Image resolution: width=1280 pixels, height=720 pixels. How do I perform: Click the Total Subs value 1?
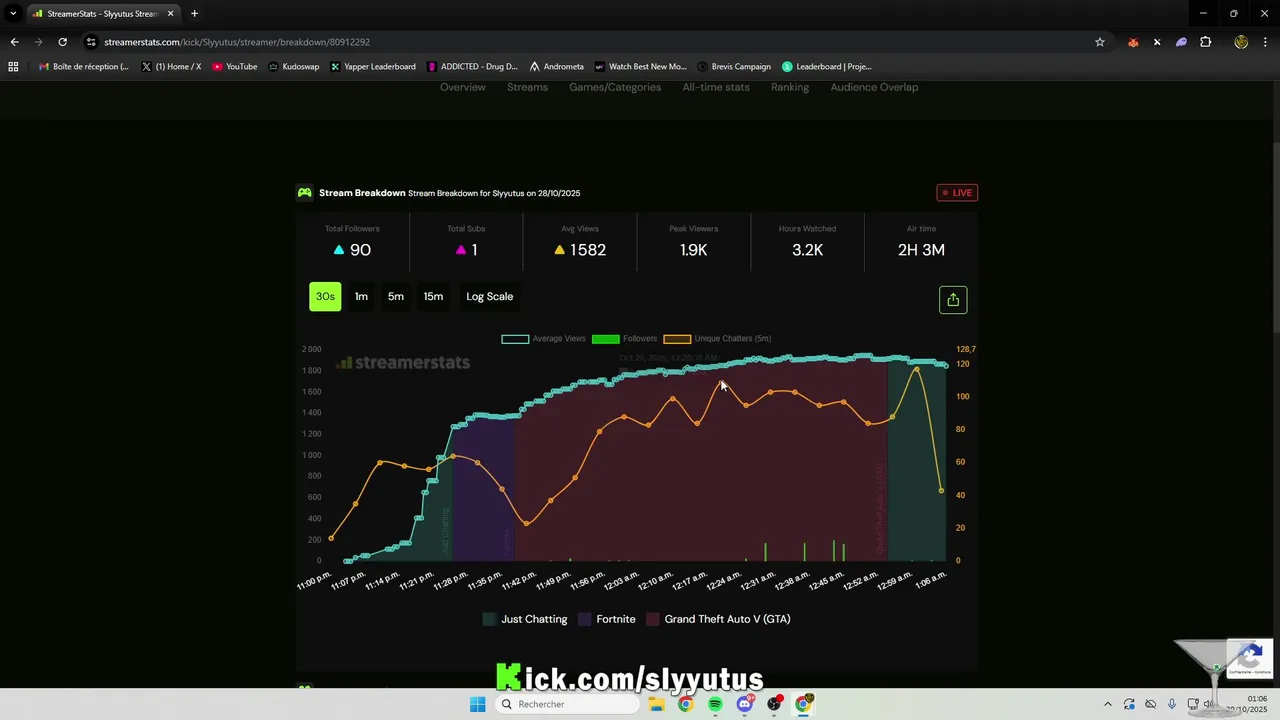(474, 250)
